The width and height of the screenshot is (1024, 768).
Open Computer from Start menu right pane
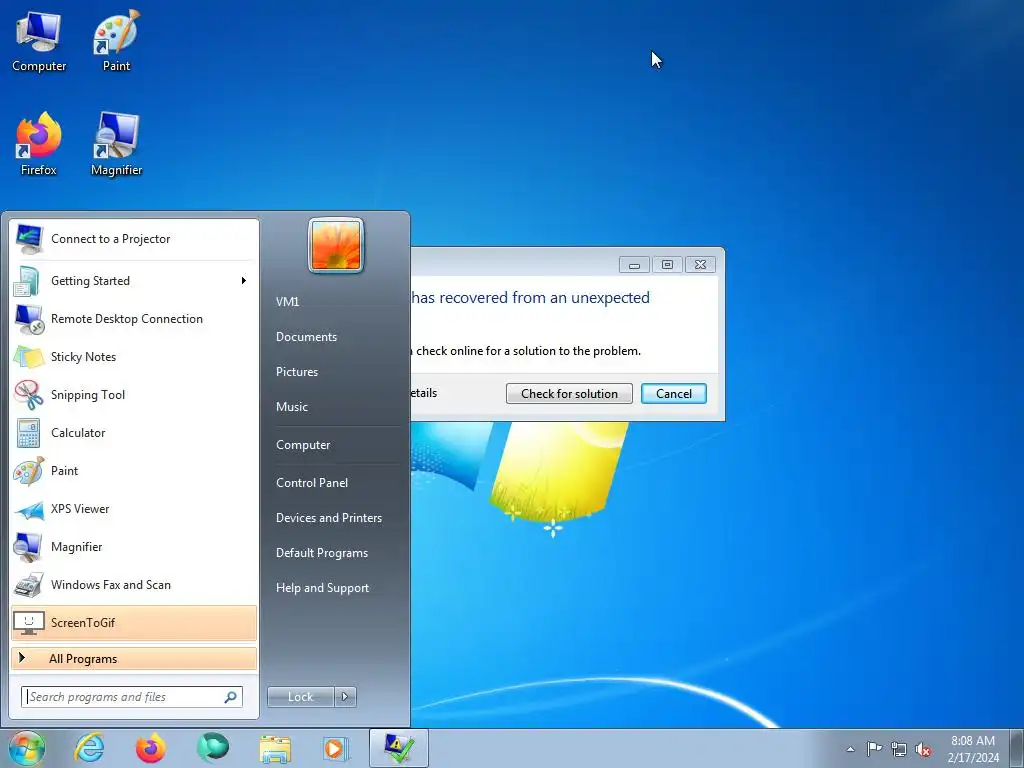click(x=303, y=445)
